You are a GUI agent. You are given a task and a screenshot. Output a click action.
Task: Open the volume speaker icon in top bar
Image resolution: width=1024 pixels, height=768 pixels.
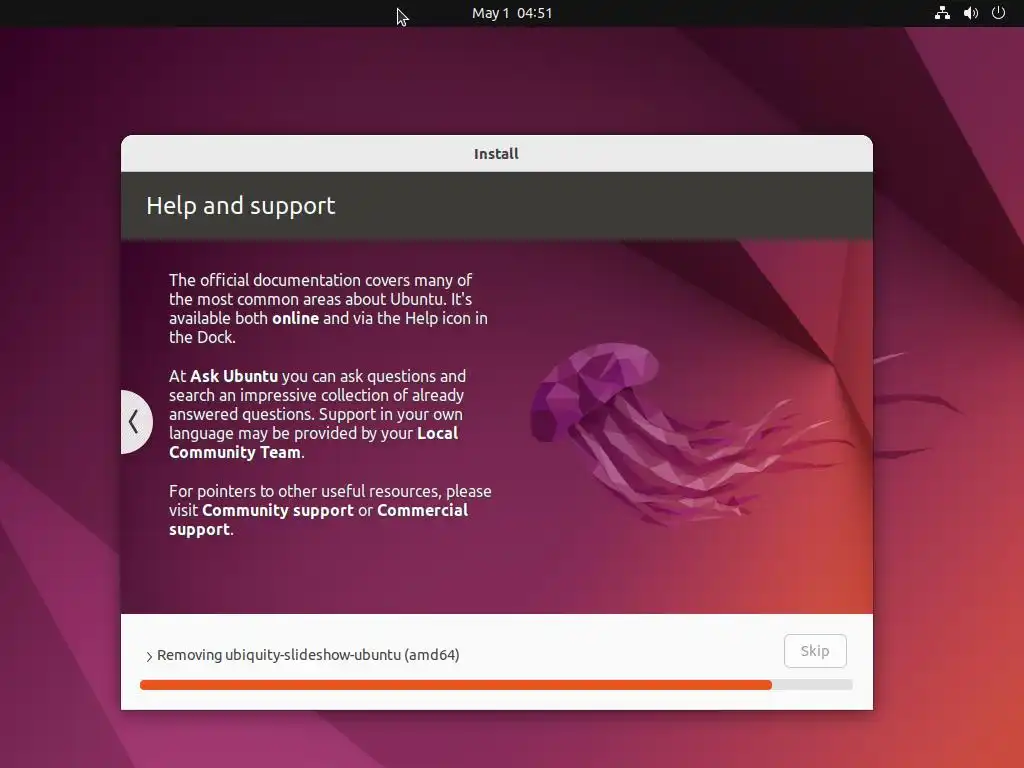coord(970,13)
